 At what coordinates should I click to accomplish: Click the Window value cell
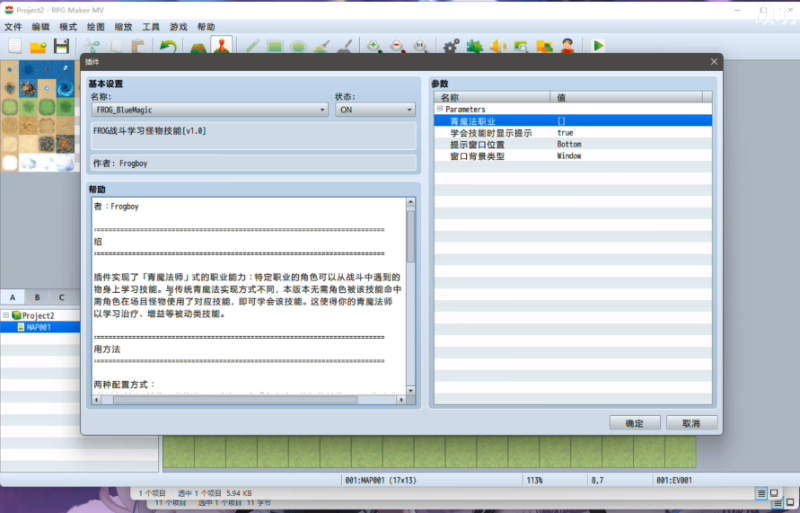tap(569, 156)
